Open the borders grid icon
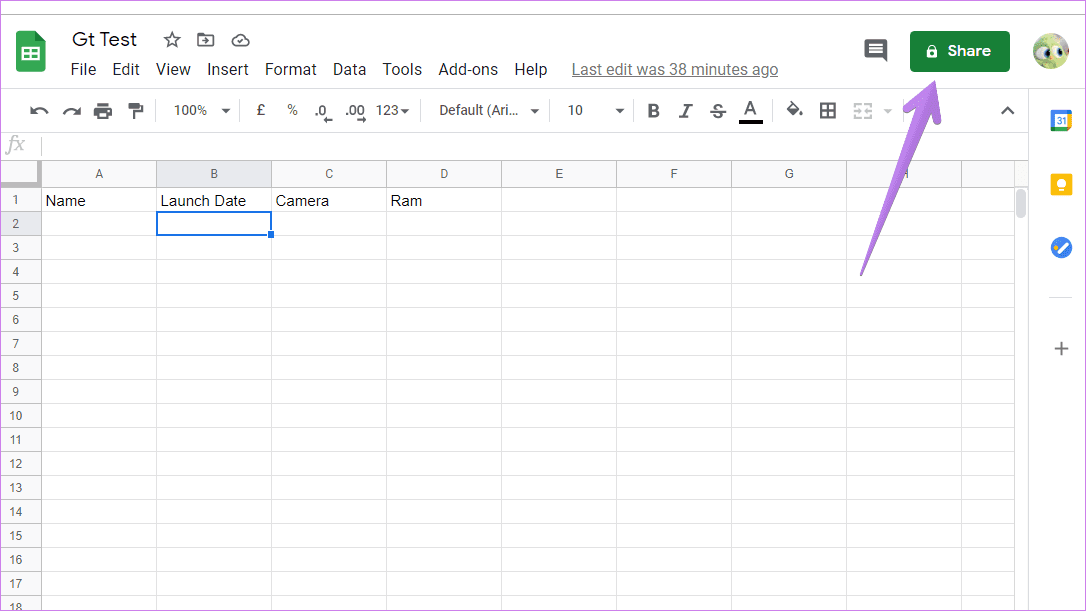This screenshot has width=1086, height=611. [828, 111]
